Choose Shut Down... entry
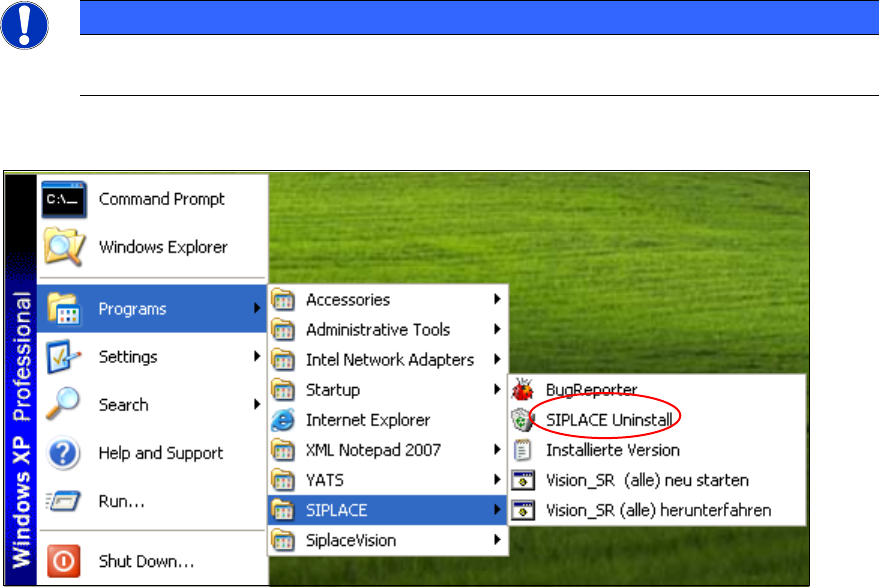The height and width of the screenshot is (587, 879). (152, 561)
